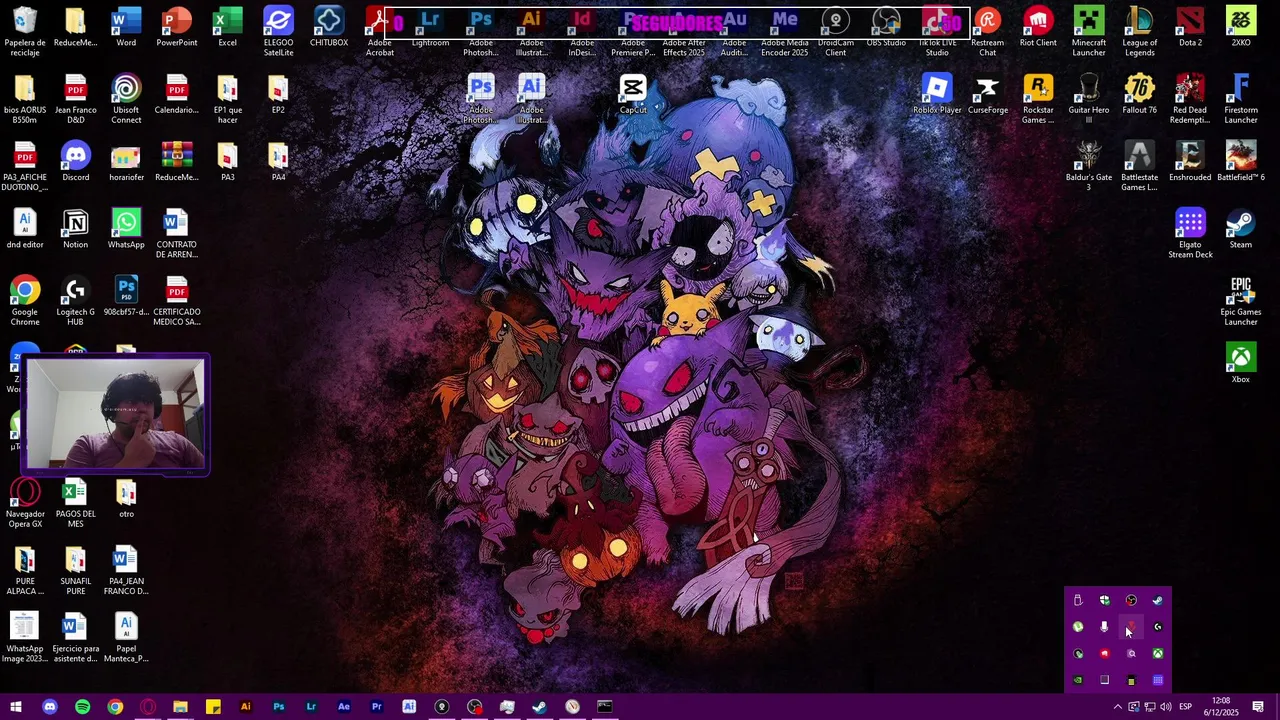This screenshot has width=1280, height=720.
Task: Open Rockstar Games launcher shortcut
Action: [x=1038, y=98]
